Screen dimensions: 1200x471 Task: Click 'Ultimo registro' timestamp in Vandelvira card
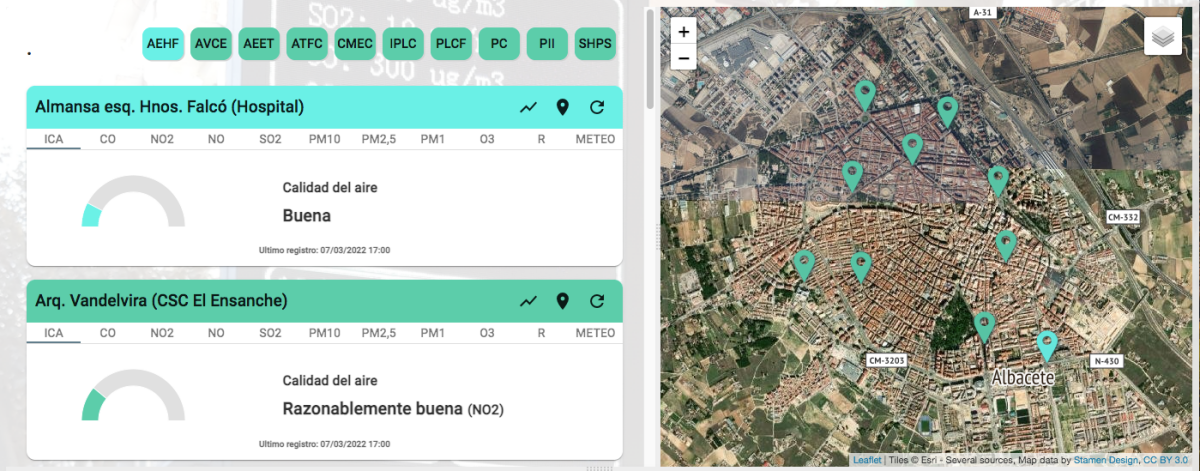click(324, 443)
